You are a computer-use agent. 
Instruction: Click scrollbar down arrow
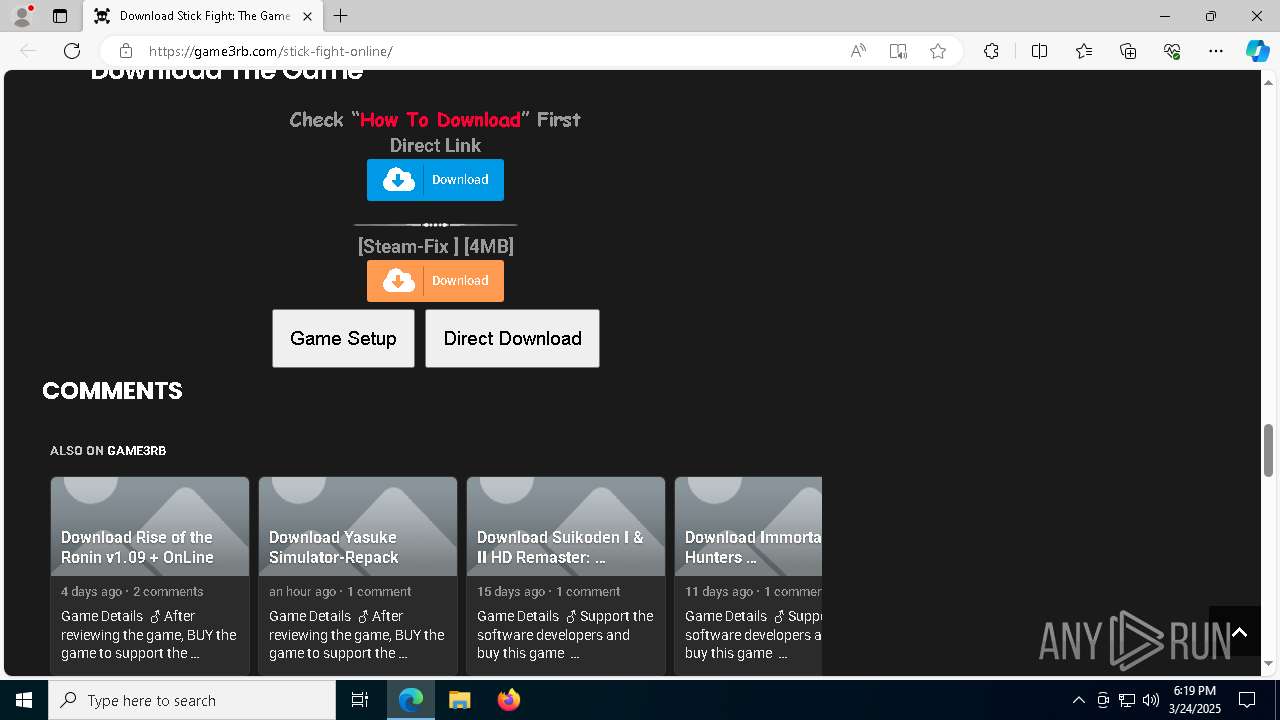click(x=1269, y=663)
